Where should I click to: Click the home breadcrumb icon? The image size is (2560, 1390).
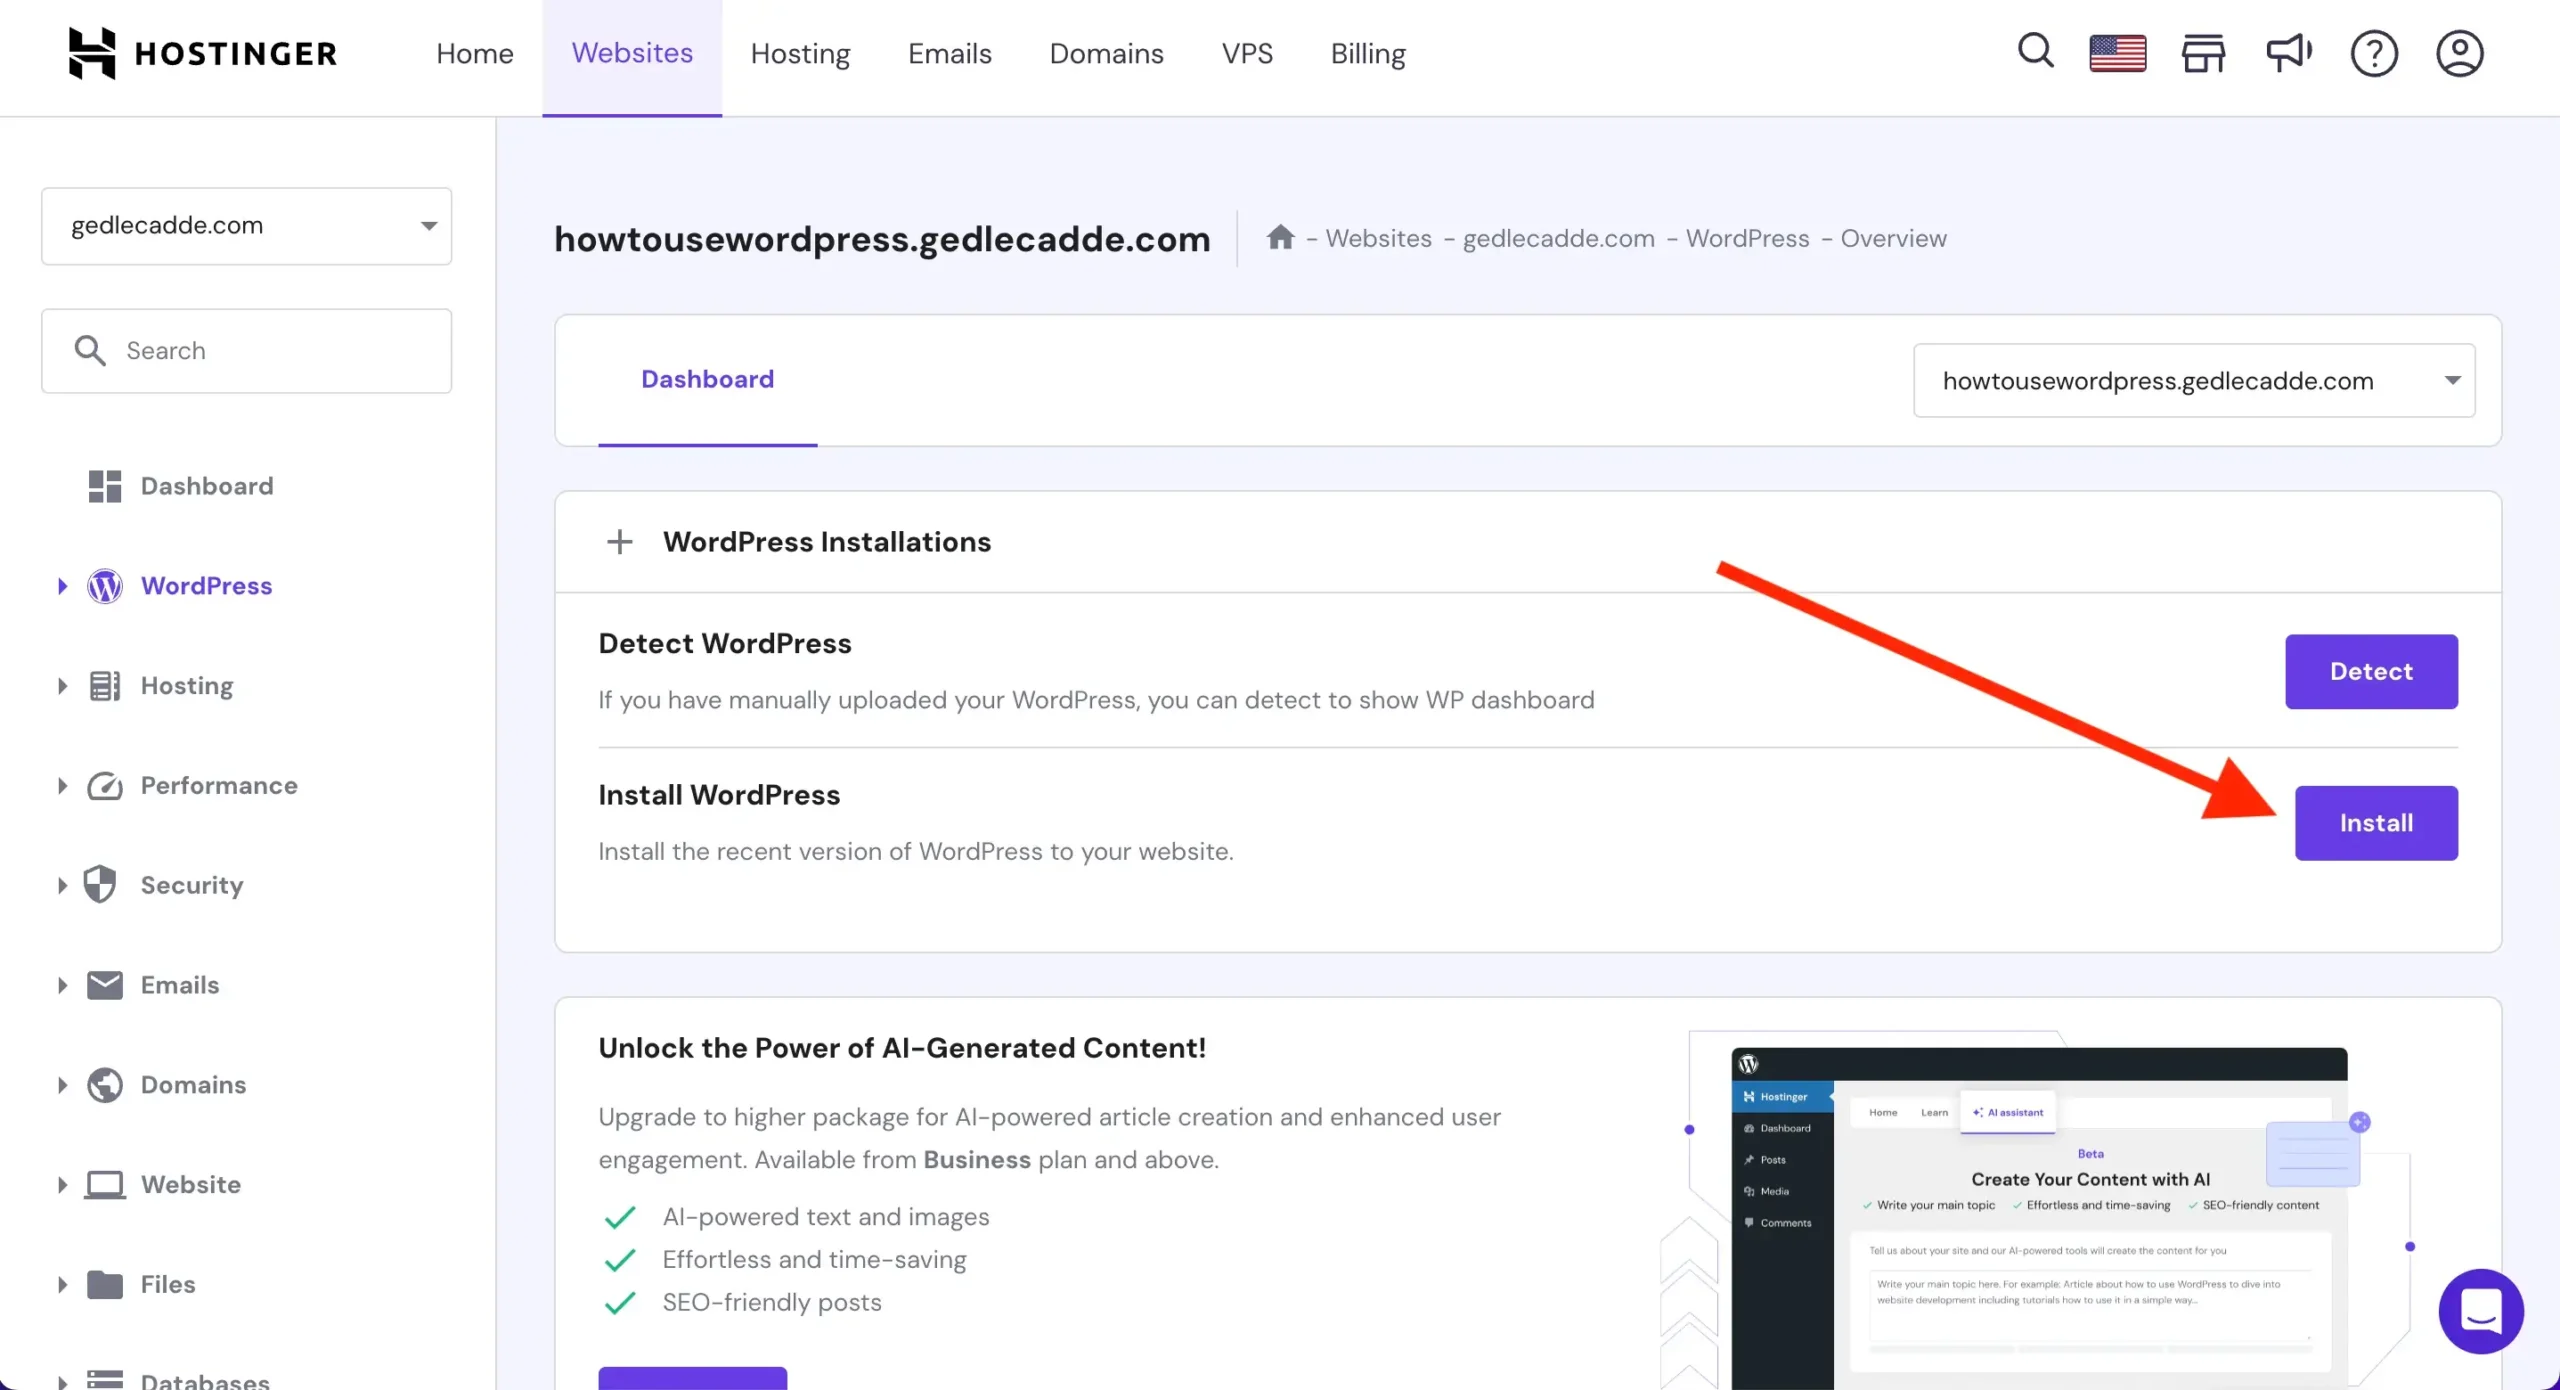(1280, 238)
